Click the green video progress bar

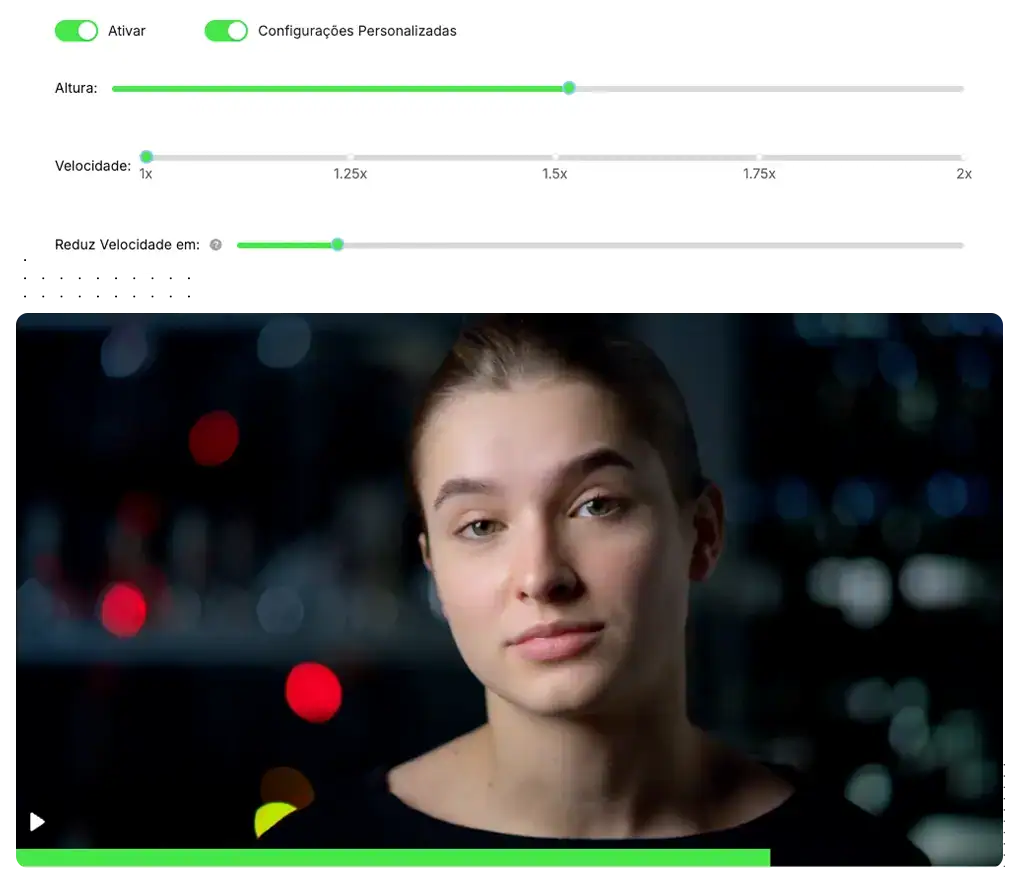click(x=393, y=858)
